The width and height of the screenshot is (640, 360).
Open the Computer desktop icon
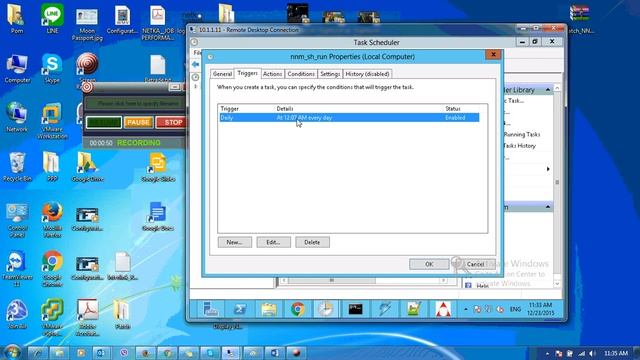pos(17,68)
